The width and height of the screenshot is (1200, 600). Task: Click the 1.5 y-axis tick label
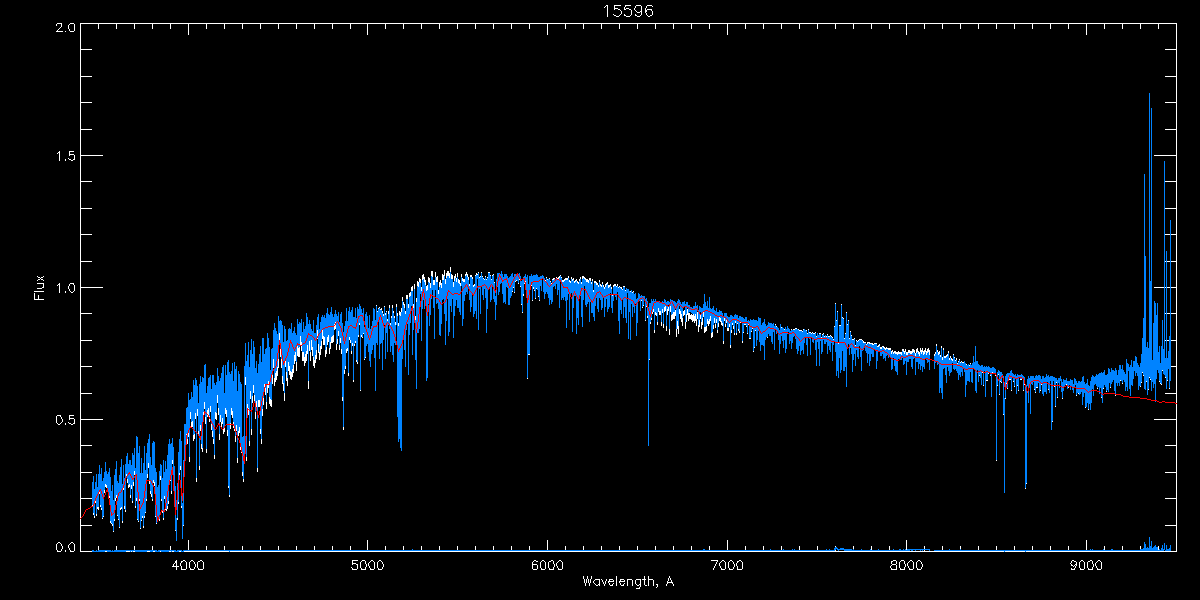[x=63, y=157]
